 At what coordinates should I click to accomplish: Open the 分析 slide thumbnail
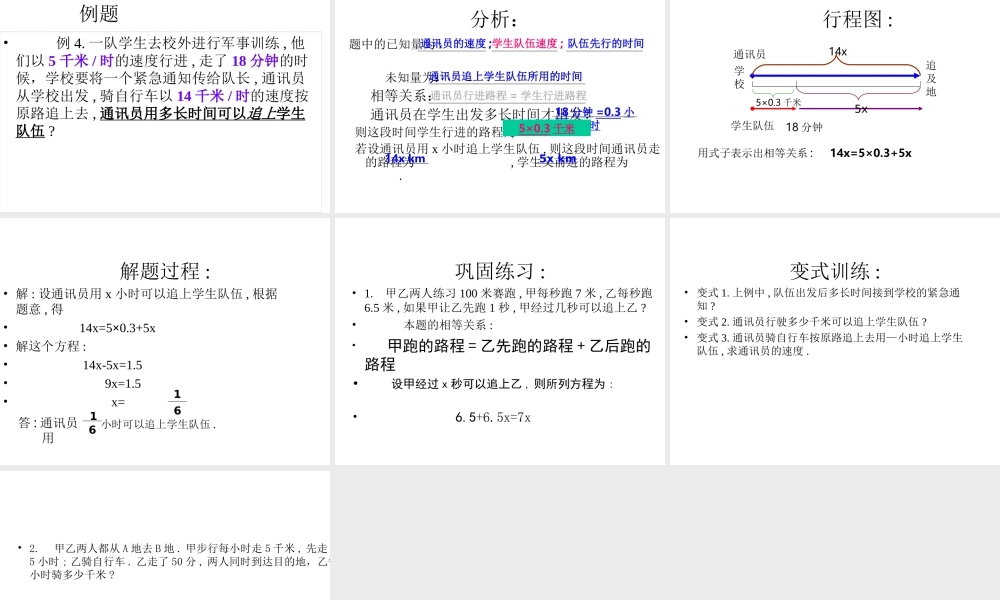499,106
